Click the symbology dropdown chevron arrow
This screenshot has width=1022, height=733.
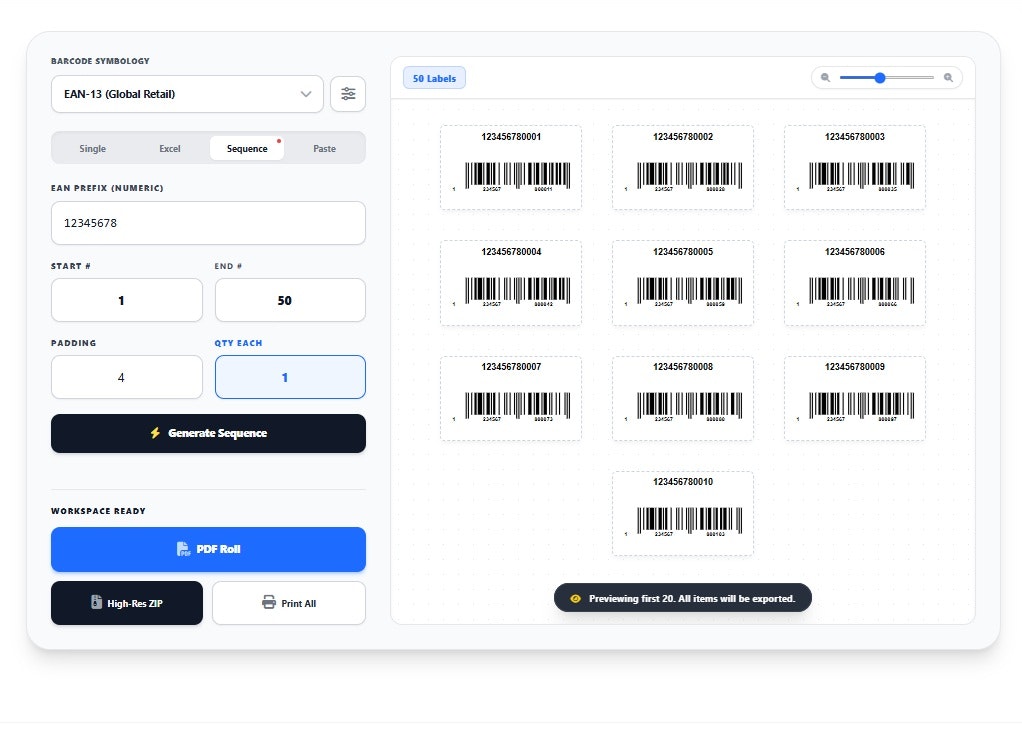[x=306, y=94]
